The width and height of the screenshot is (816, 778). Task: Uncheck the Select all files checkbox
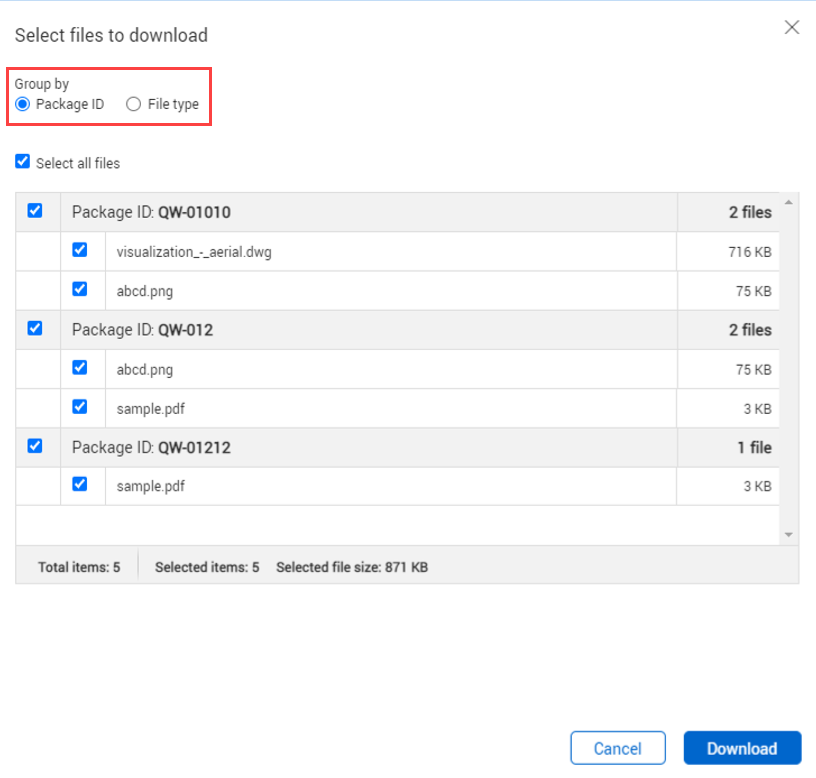pyautogui.click(x=23, y=162)
